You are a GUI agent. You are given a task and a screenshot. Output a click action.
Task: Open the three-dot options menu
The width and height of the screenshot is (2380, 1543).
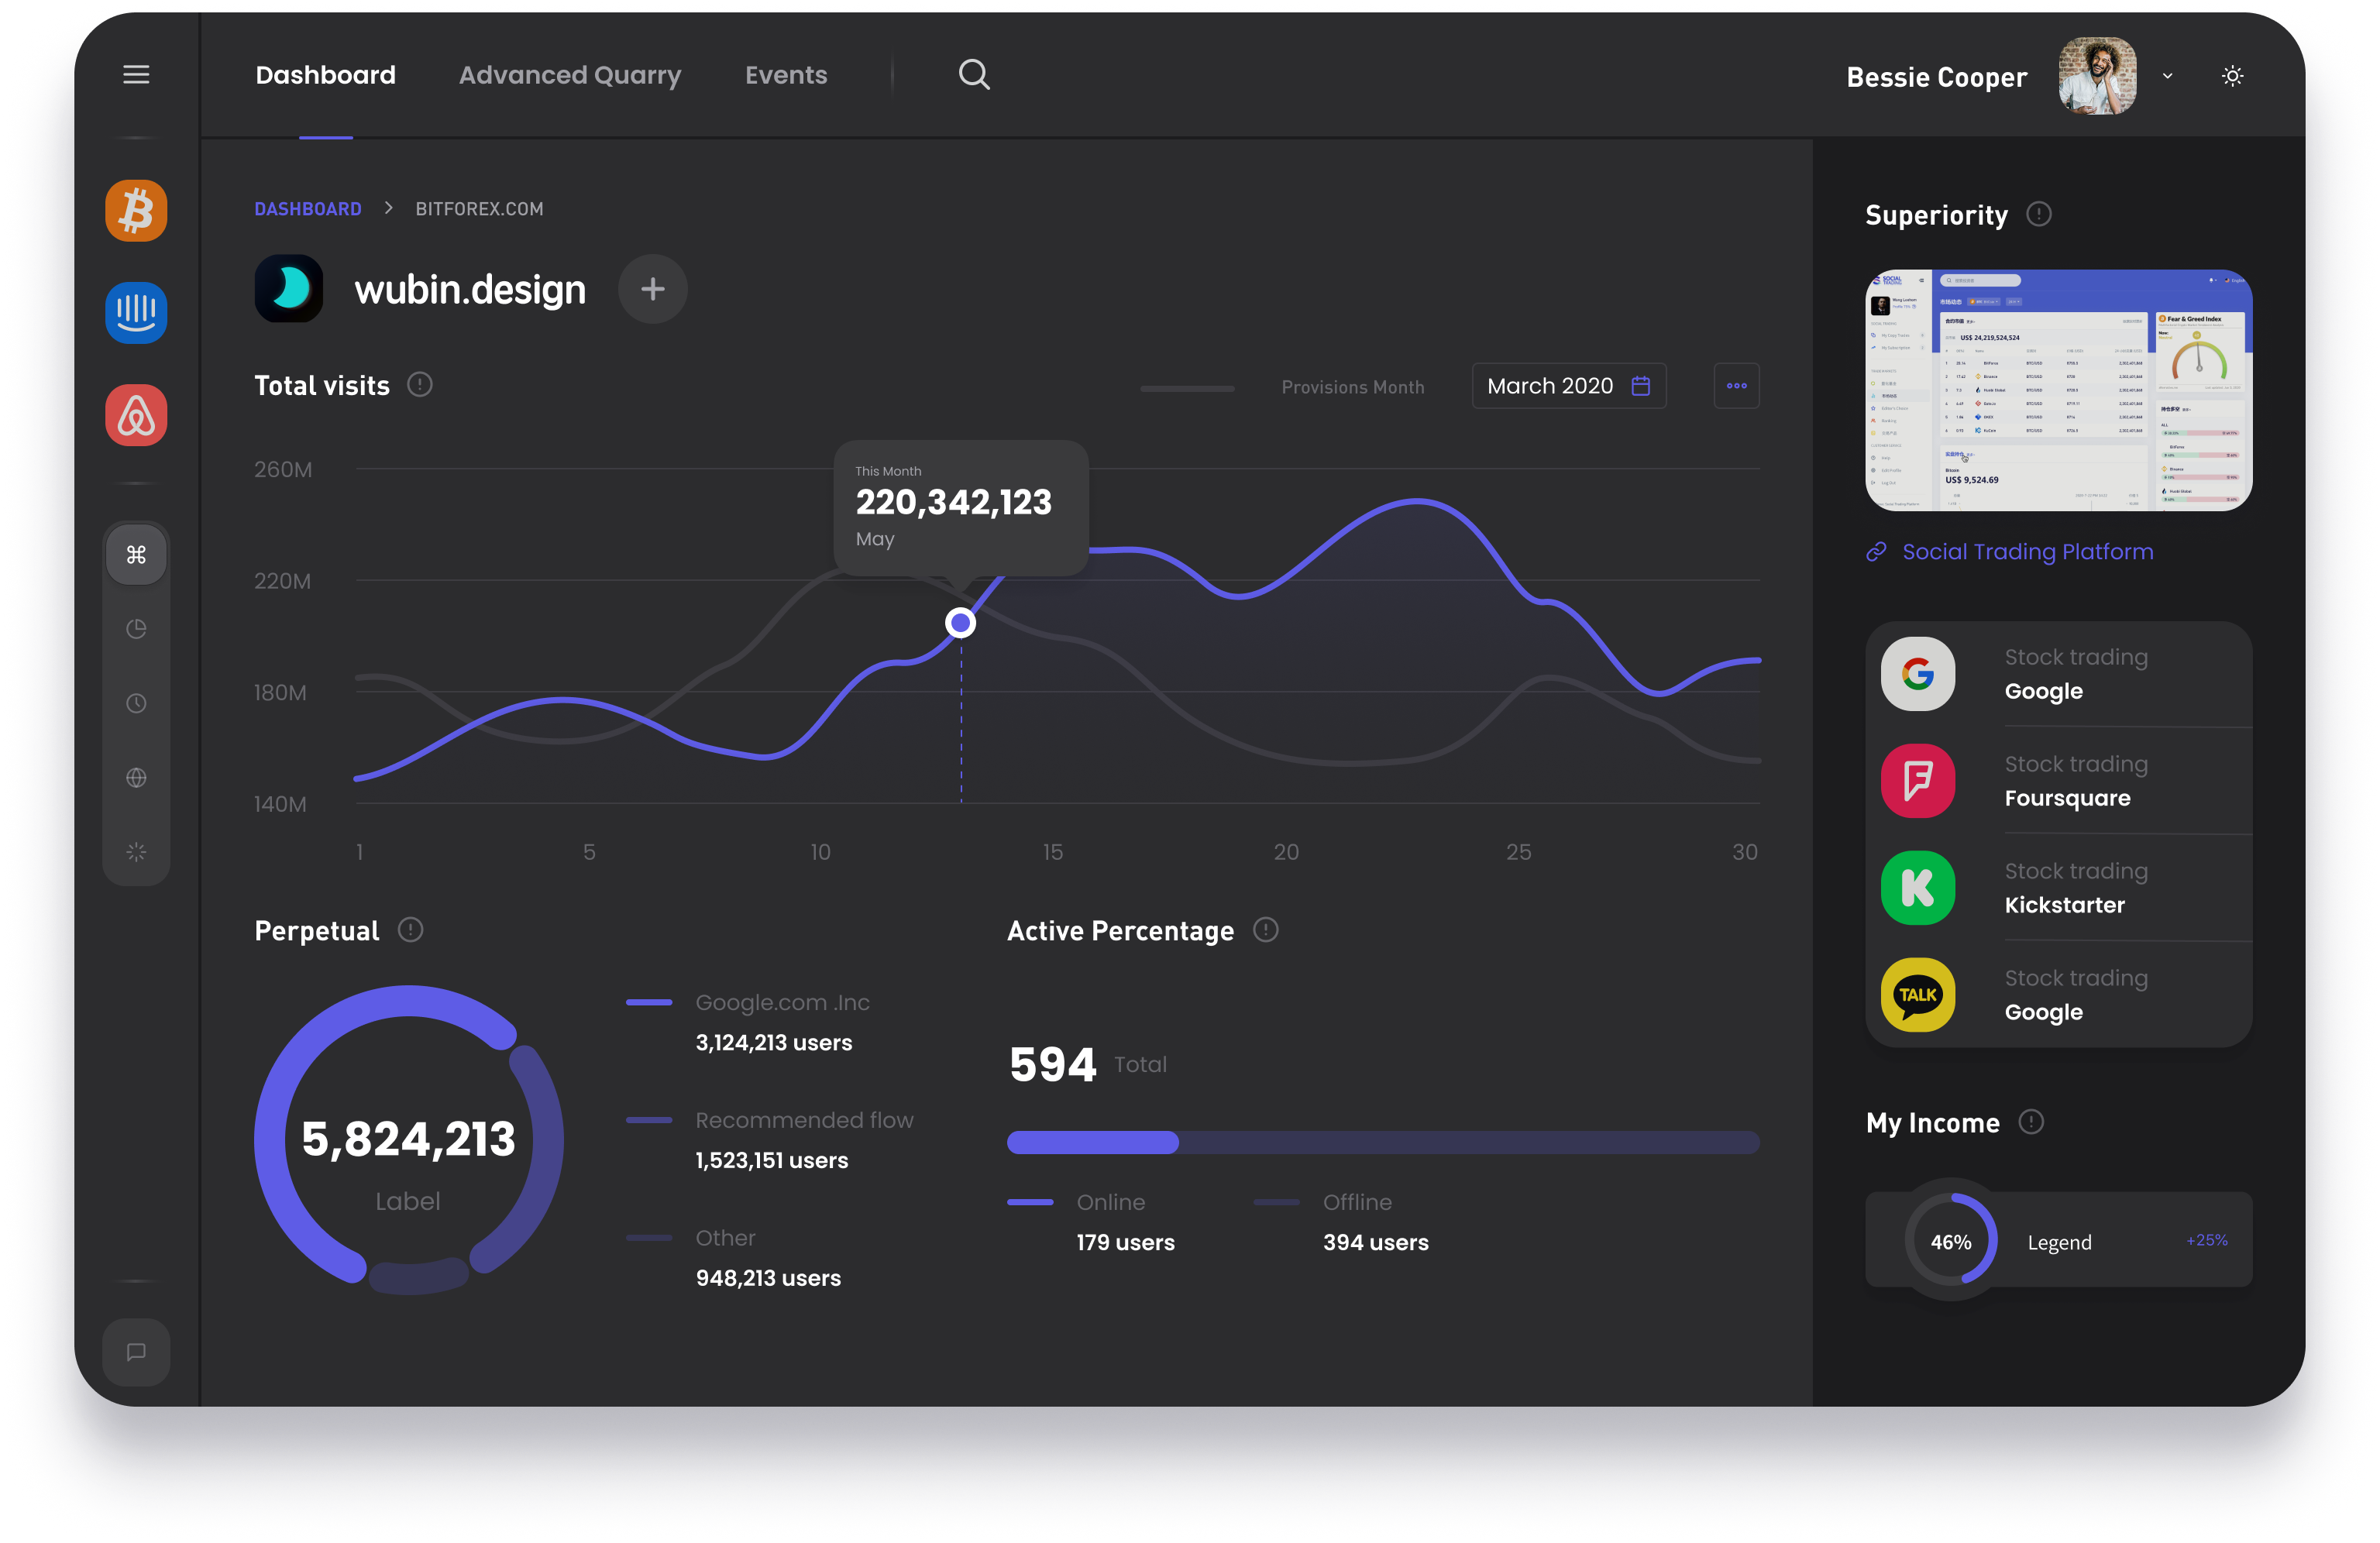pyautogui.click(x=1736, y=386)
